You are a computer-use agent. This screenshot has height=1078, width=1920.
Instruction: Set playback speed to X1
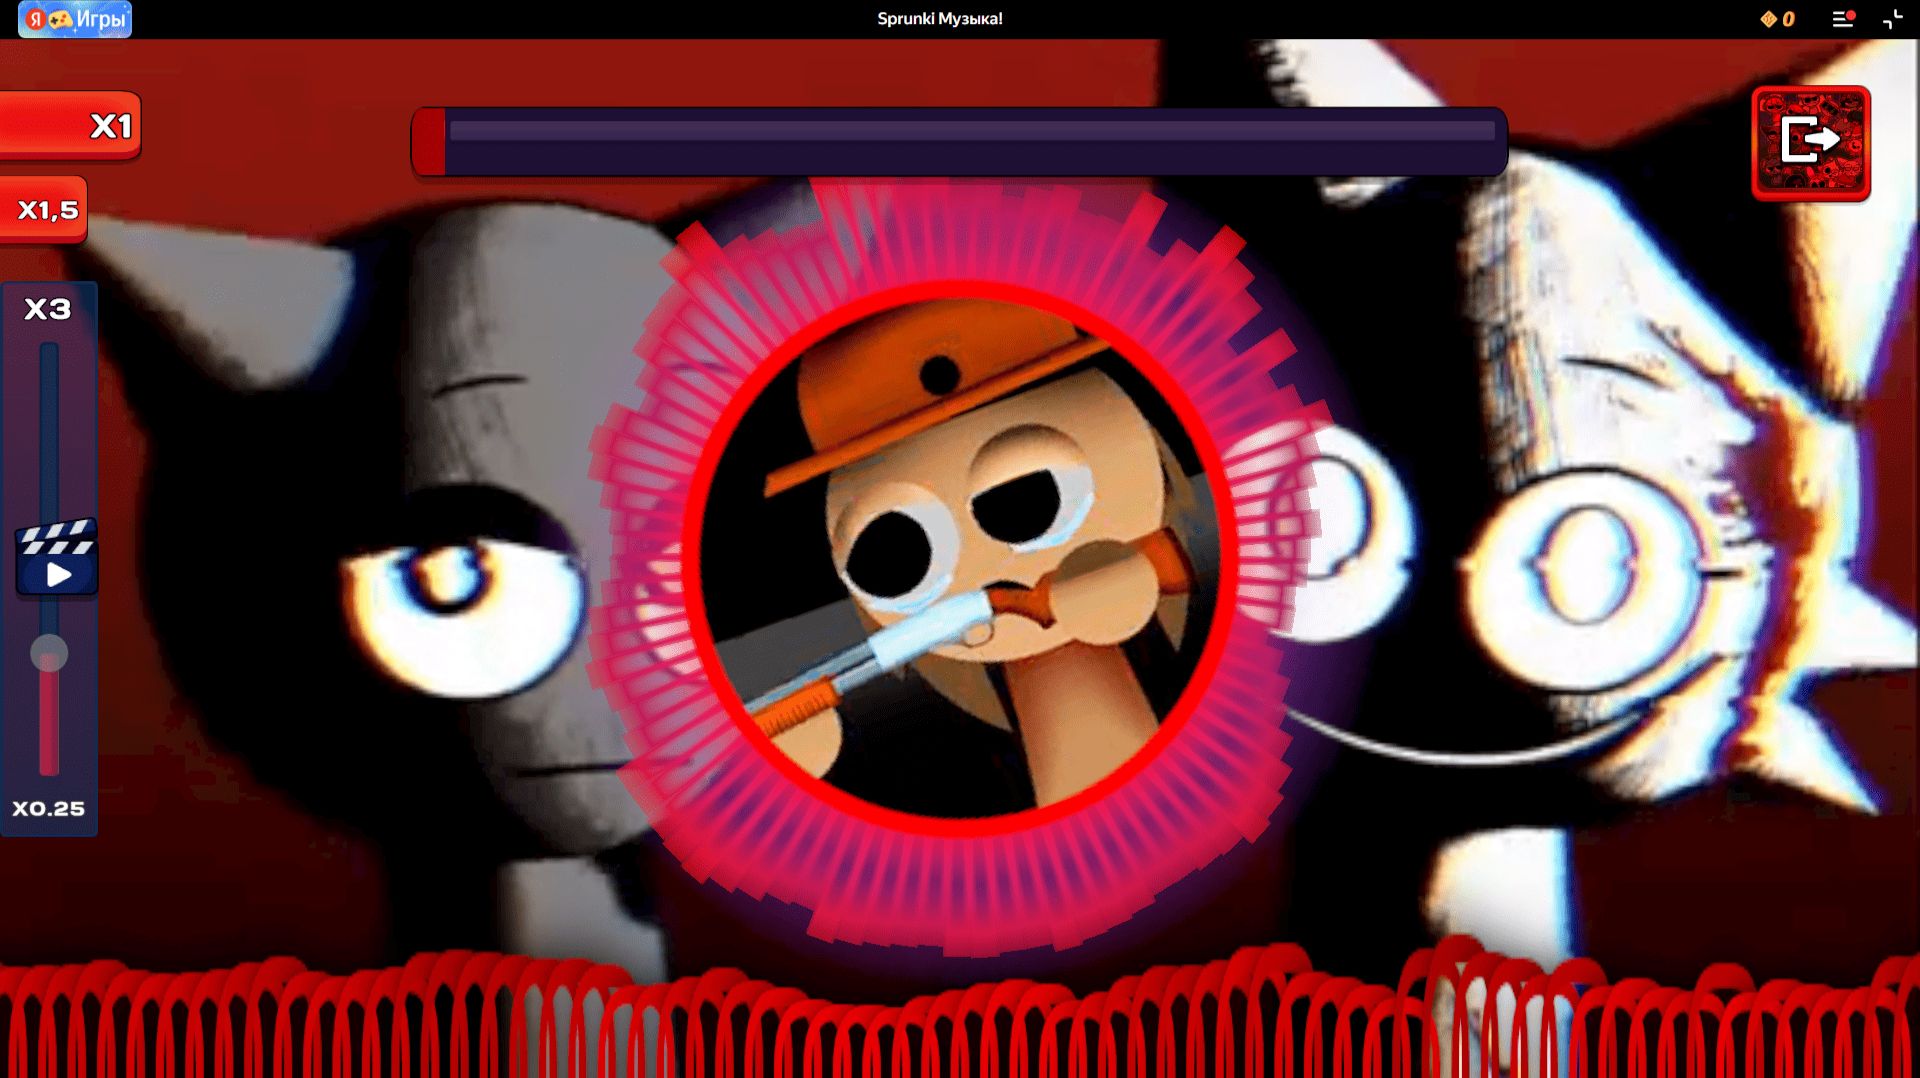pos(70,126)
